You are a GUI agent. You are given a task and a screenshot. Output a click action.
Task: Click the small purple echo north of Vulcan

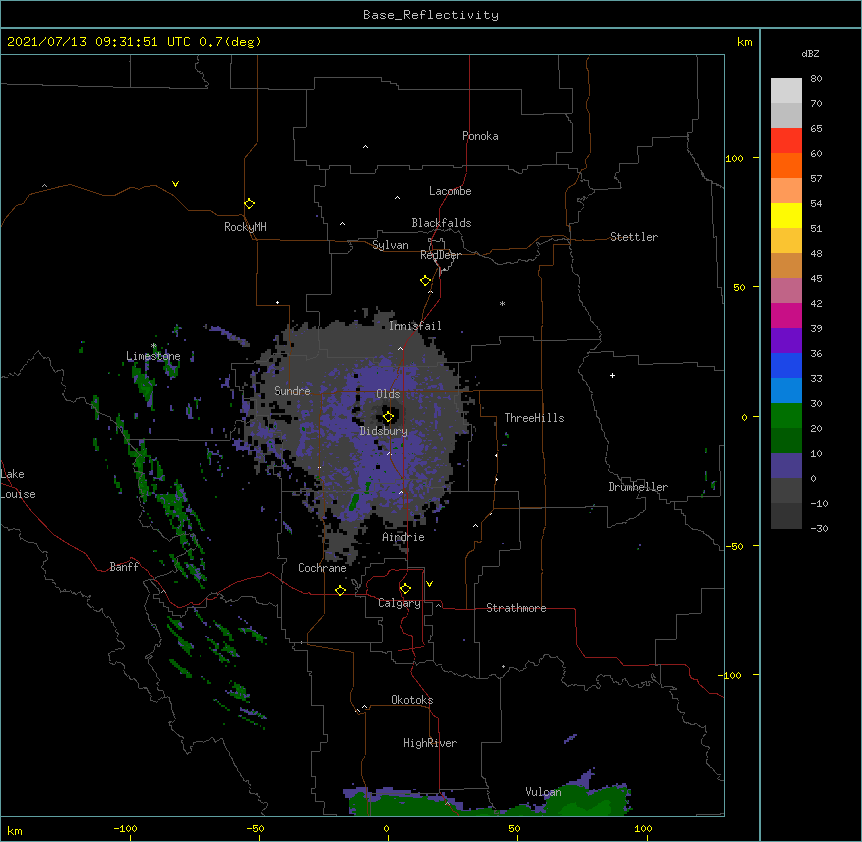tap(571, 738)
